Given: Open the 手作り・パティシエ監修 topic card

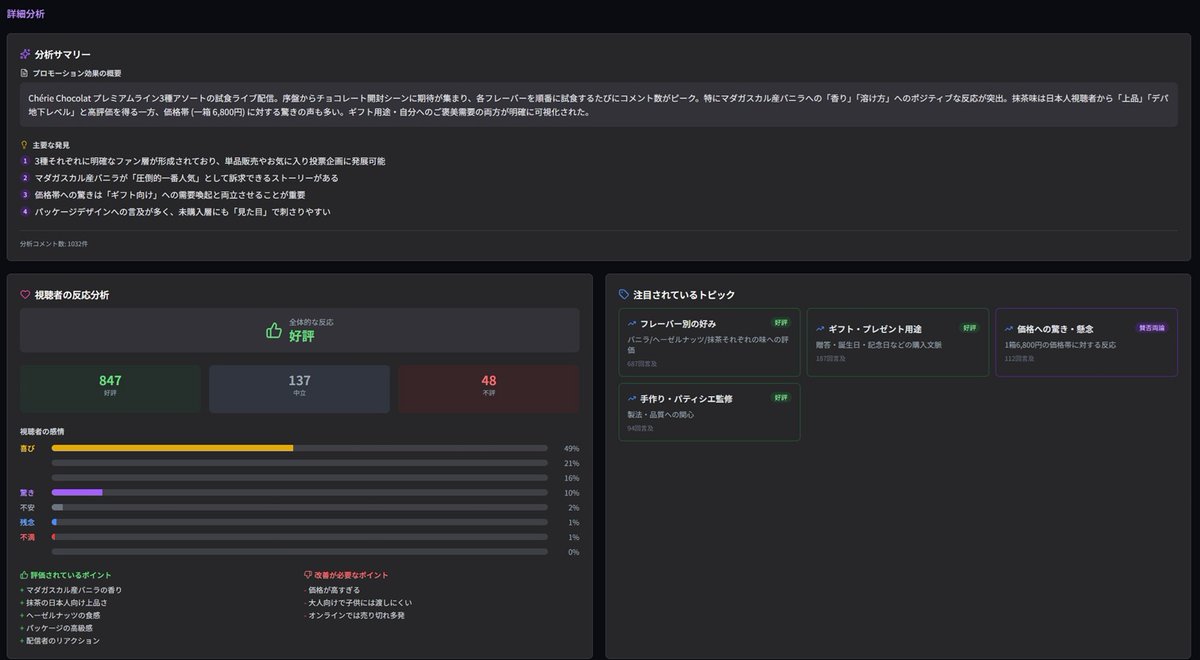Looking at the screenshot, I should coord(709,412).
